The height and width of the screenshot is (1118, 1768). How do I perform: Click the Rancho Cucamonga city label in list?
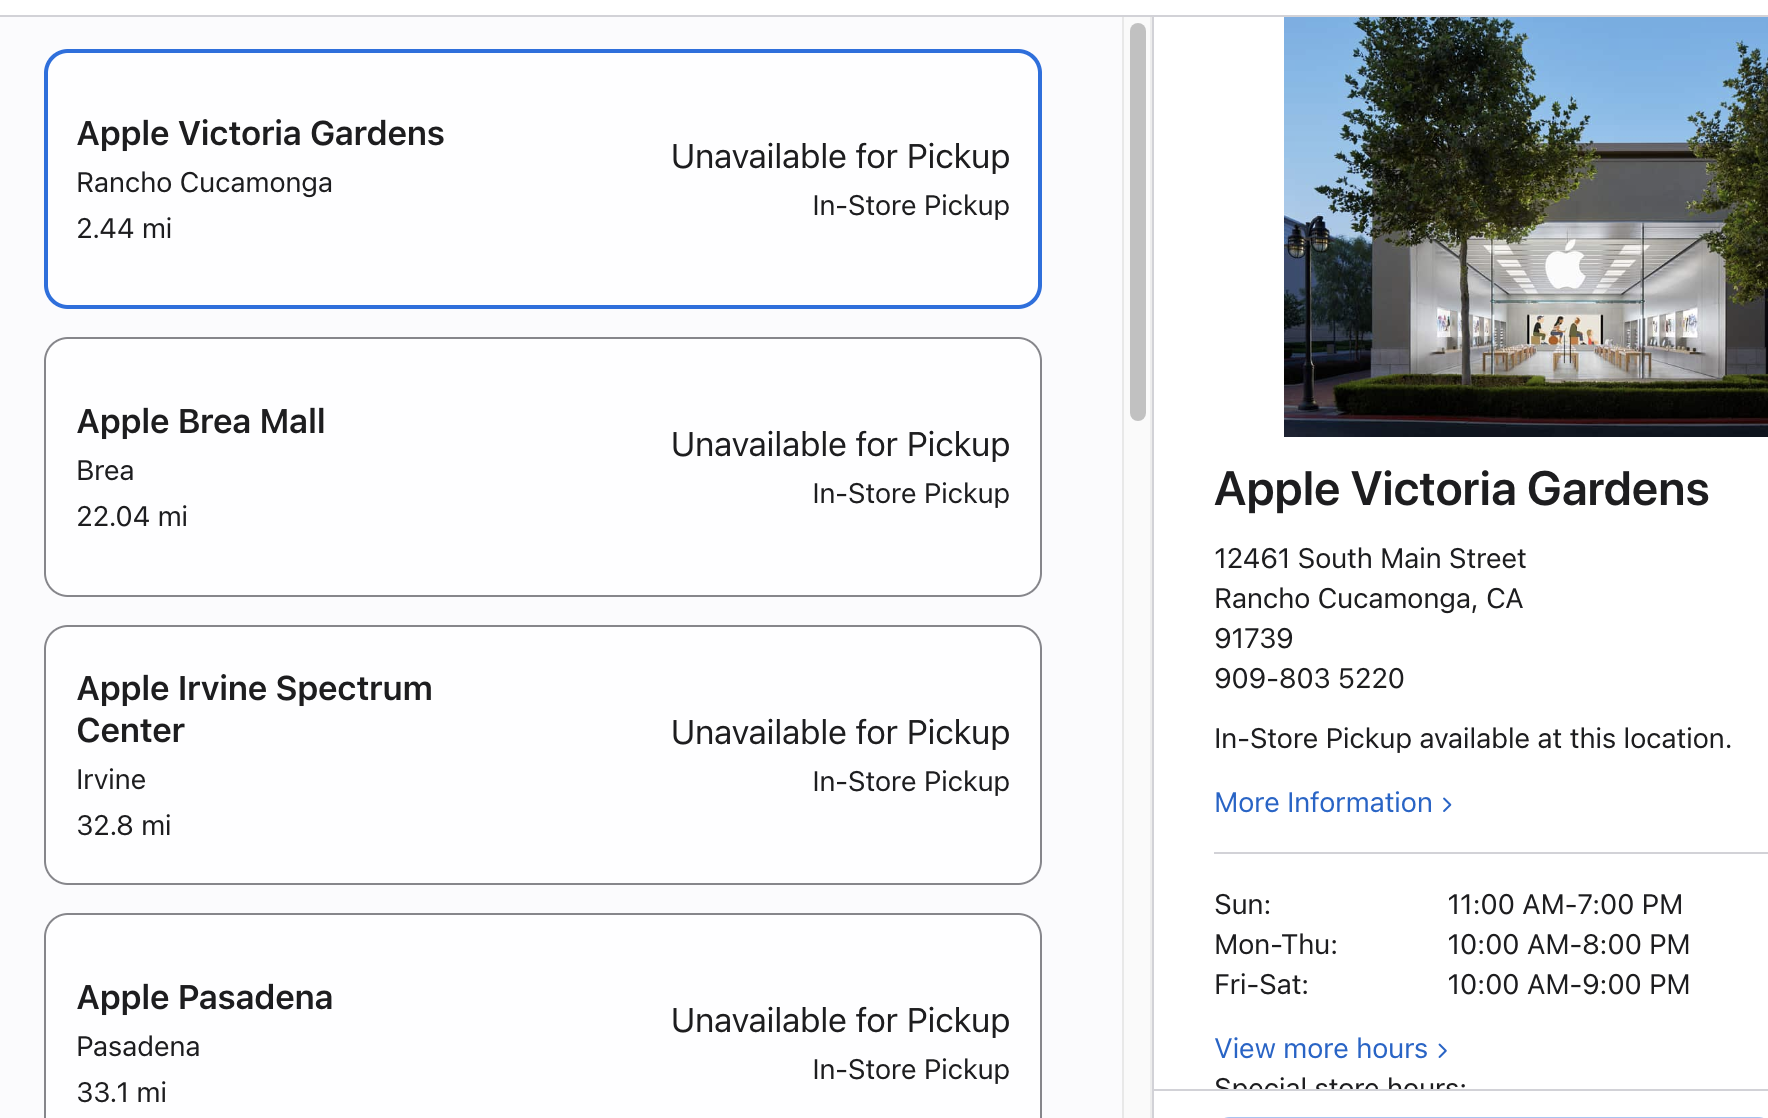(204, 183)
